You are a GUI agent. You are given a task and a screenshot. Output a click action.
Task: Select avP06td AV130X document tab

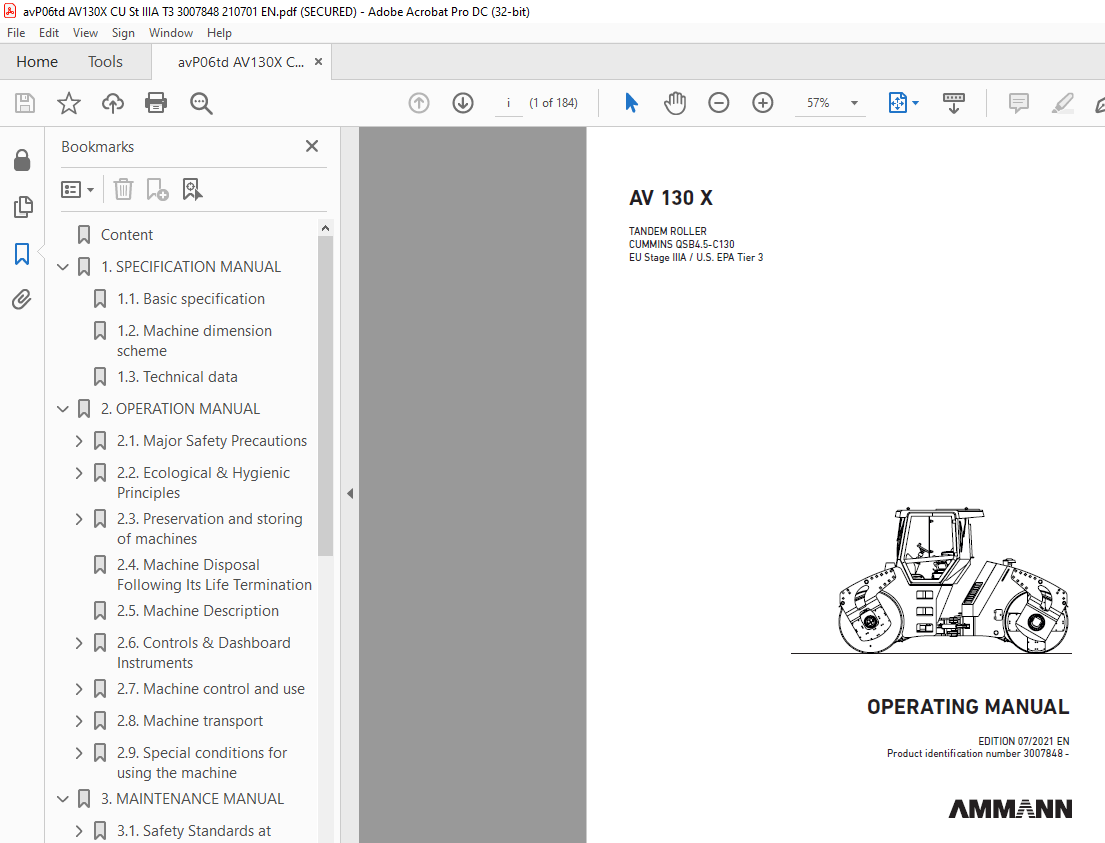pos(241,61)
